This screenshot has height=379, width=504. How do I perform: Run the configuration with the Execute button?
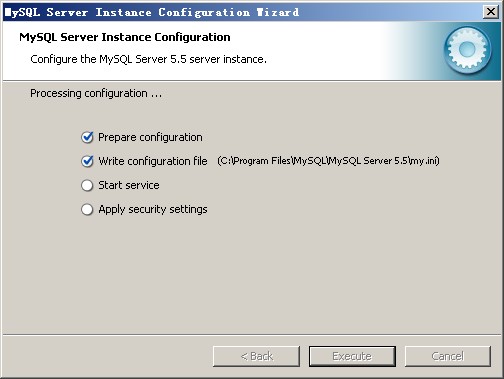[352, 356]
